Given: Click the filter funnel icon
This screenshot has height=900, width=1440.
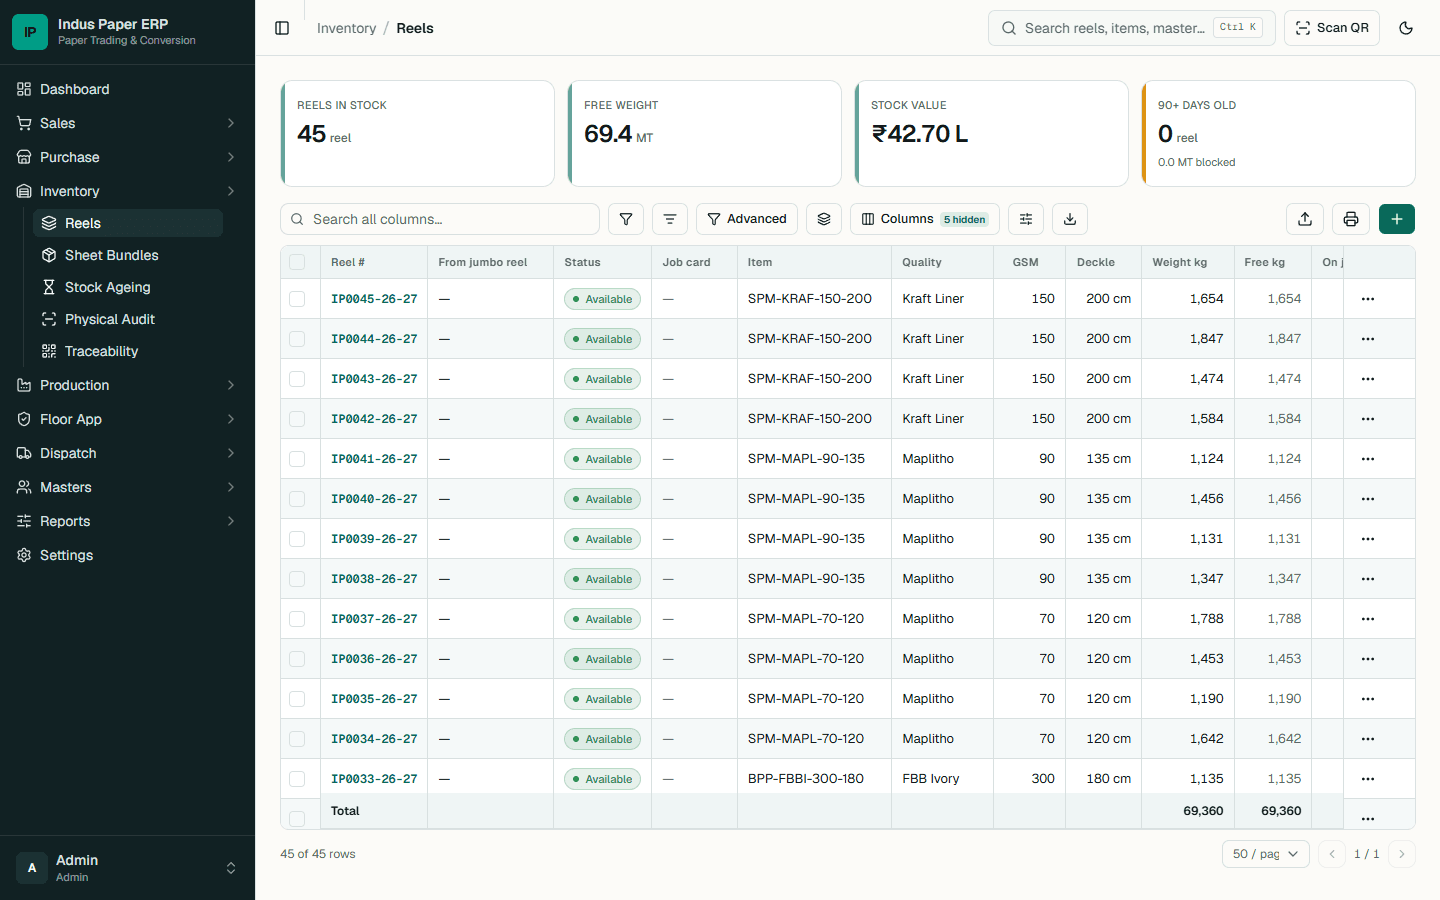Looking at the screenshot, I should click(x=626, y=219).
